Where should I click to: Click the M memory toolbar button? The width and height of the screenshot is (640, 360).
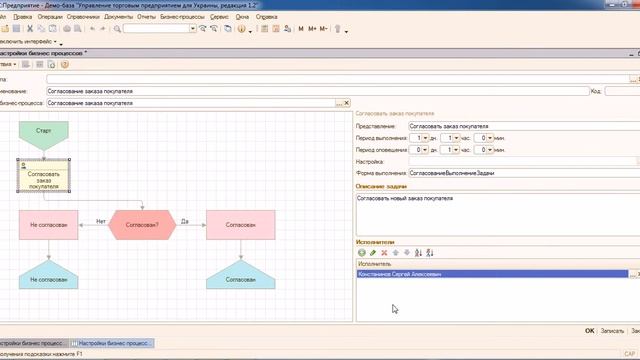pyautogui.click(x=301, y=29)
